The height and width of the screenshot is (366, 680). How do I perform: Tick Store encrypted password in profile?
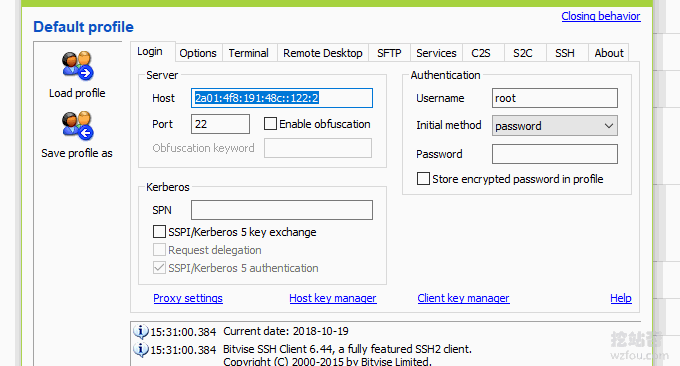(423, 179)
